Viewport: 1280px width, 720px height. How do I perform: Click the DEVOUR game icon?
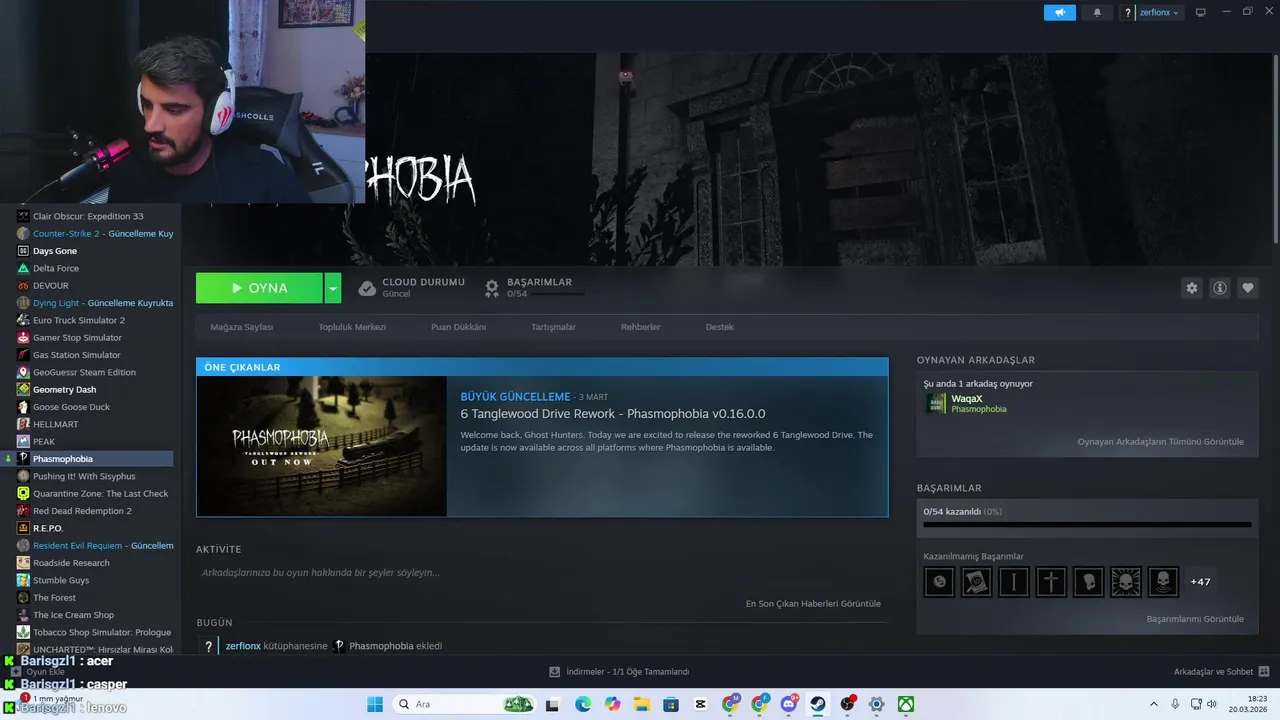tap(23, 286)
